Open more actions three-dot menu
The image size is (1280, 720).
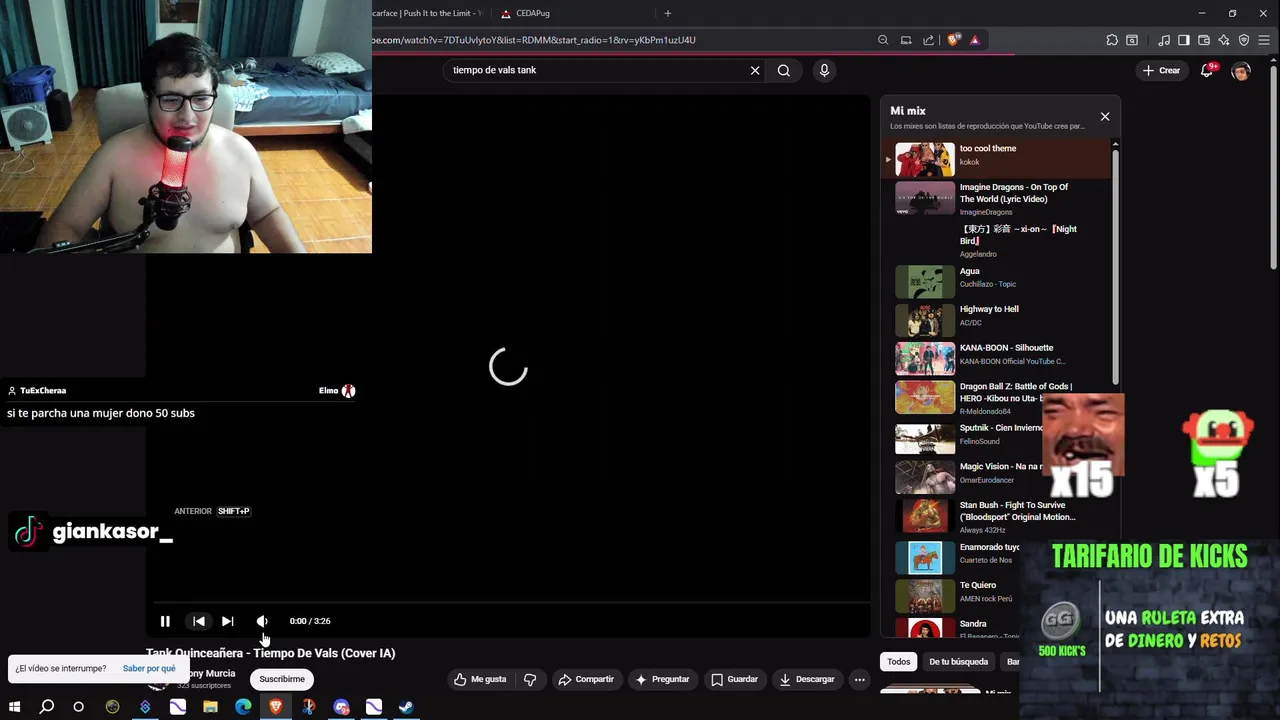[x=859, y=679]
